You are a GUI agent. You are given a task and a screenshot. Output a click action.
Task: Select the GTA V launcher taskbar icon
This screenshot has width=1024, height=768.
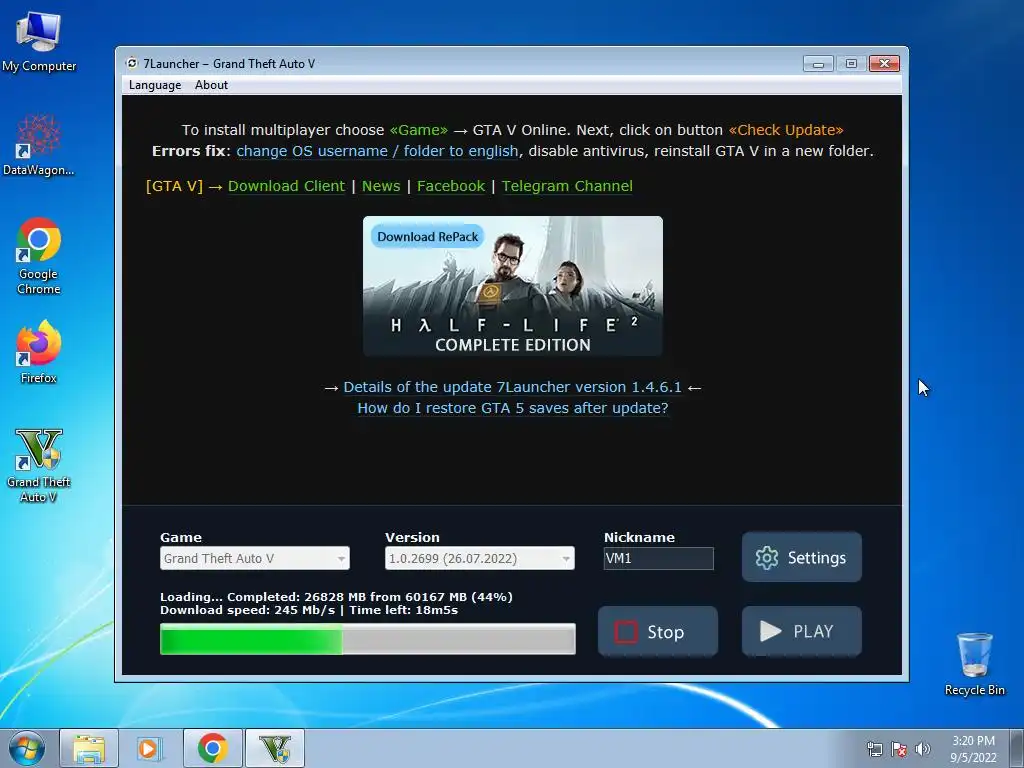tap(275, 748)
